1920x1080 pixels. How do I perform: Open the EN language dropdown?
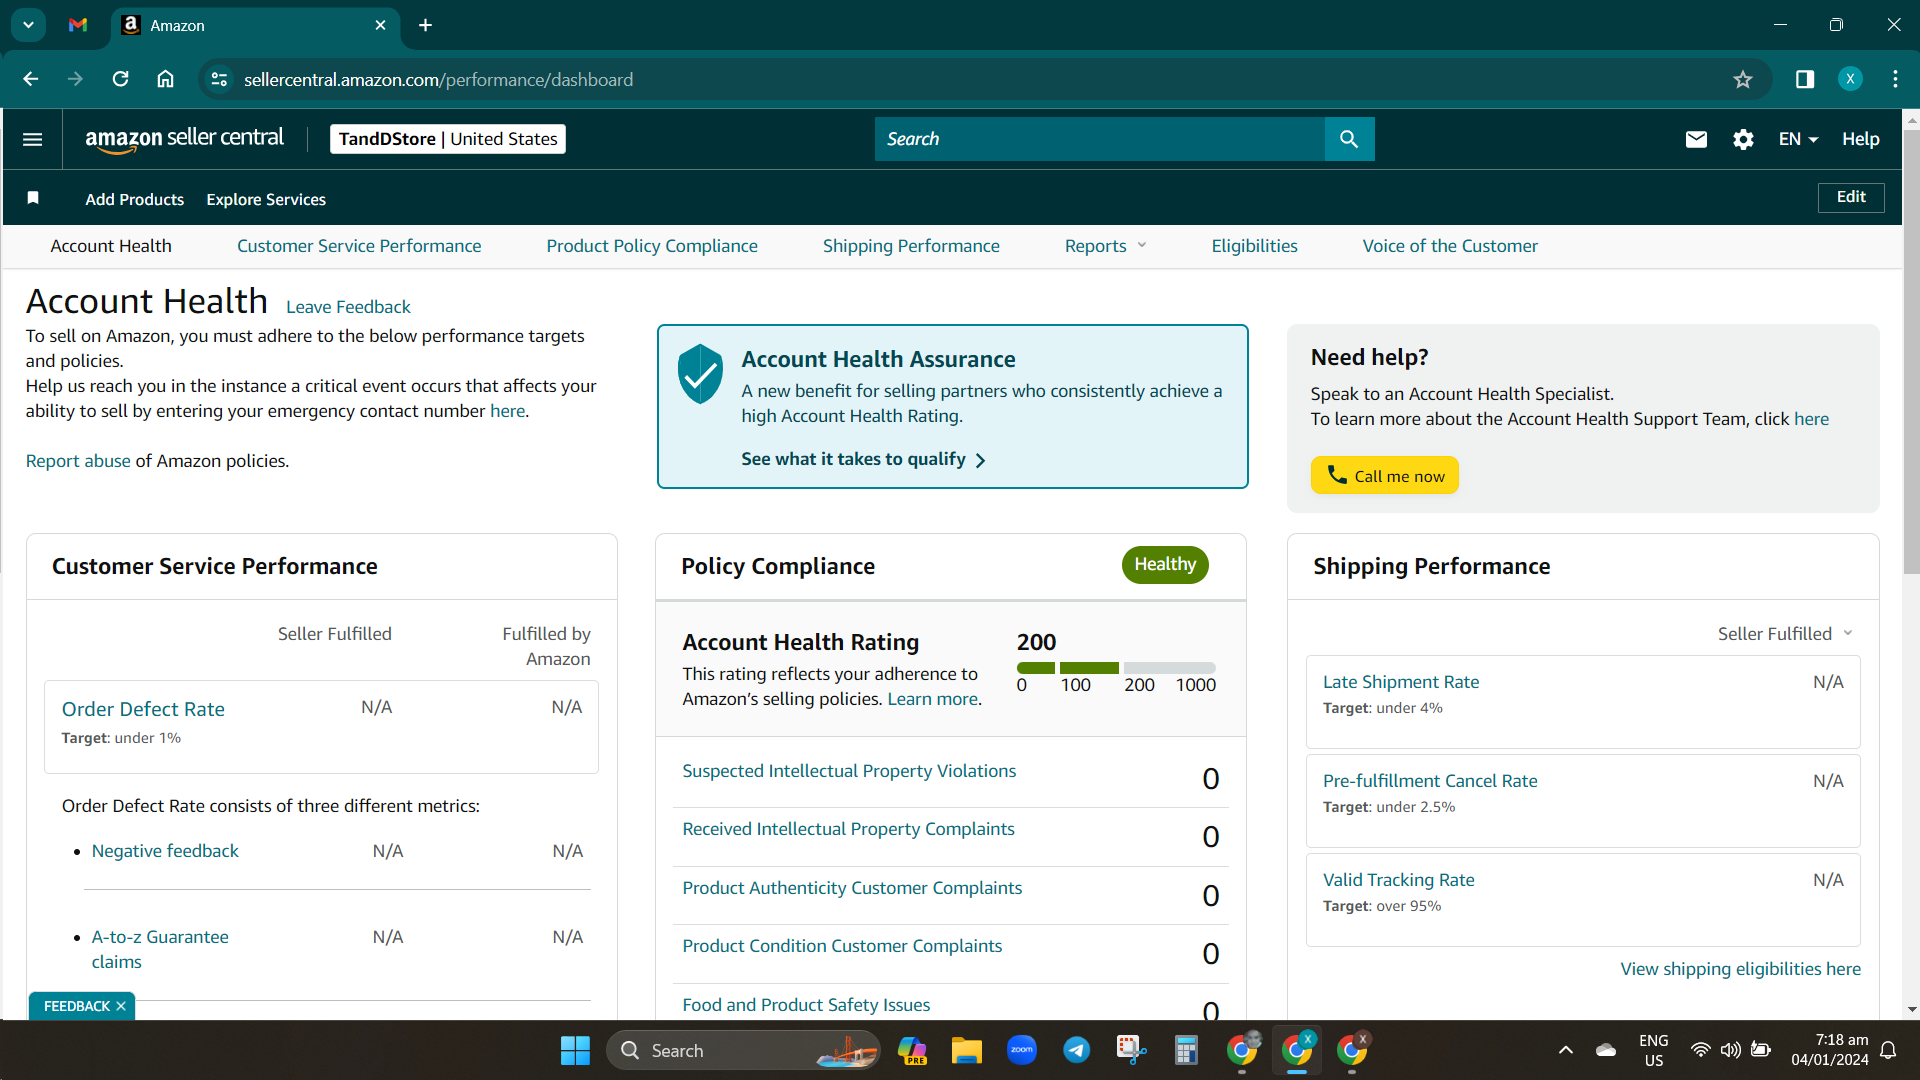(x=1798, y=139)
